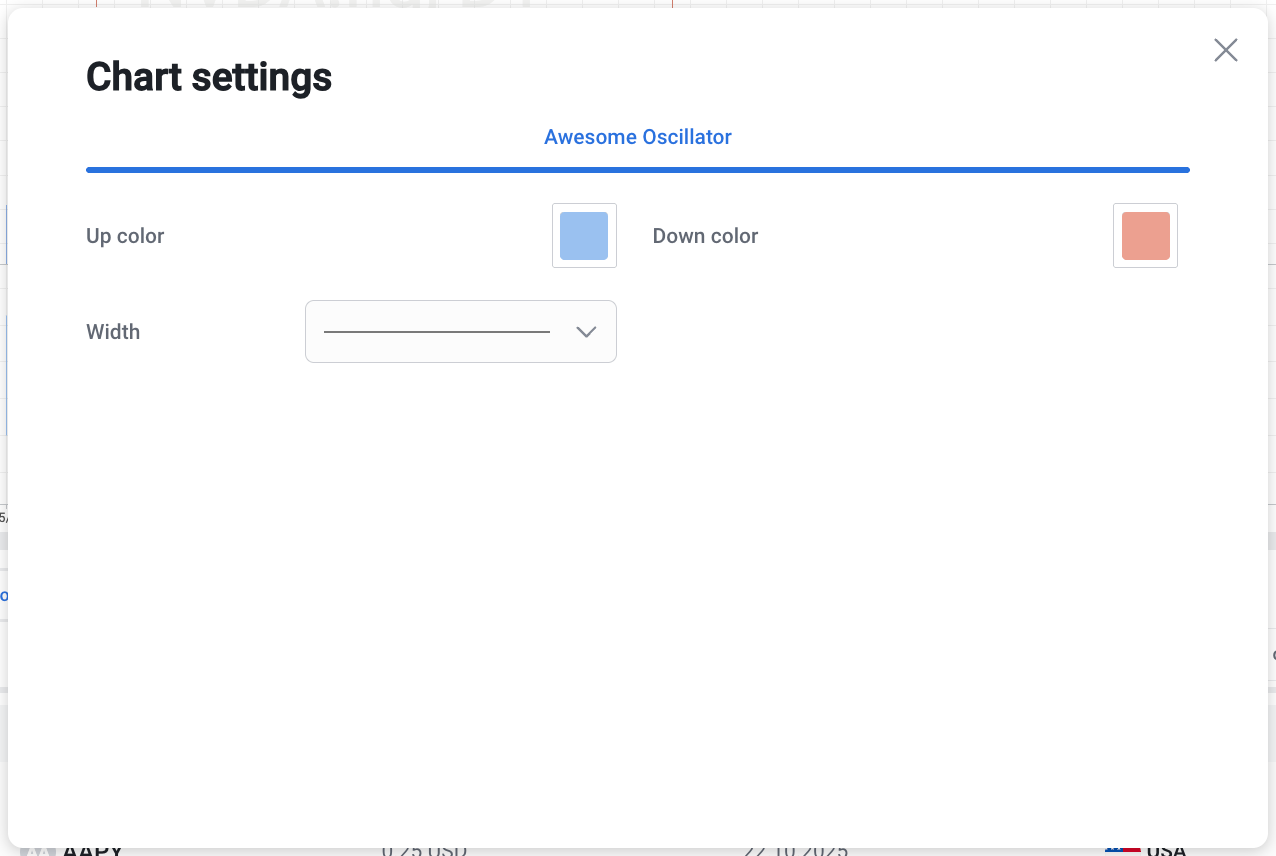The image size is (1276, 856).
Task: Click the Up color label
Action: [x=125, y=236]
